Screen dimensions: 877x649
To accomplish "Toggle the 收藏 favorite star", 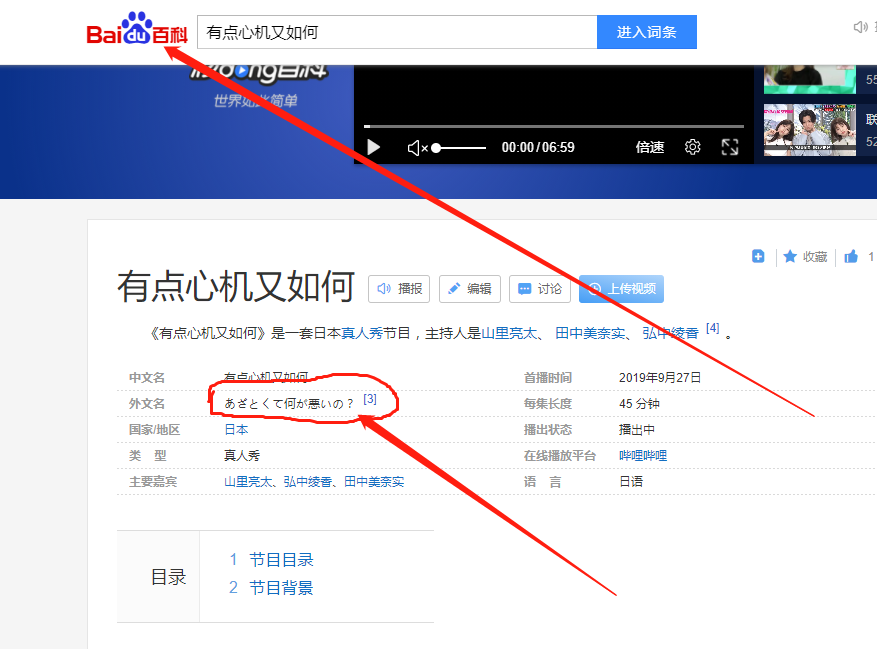I will (x=804, y=256).
